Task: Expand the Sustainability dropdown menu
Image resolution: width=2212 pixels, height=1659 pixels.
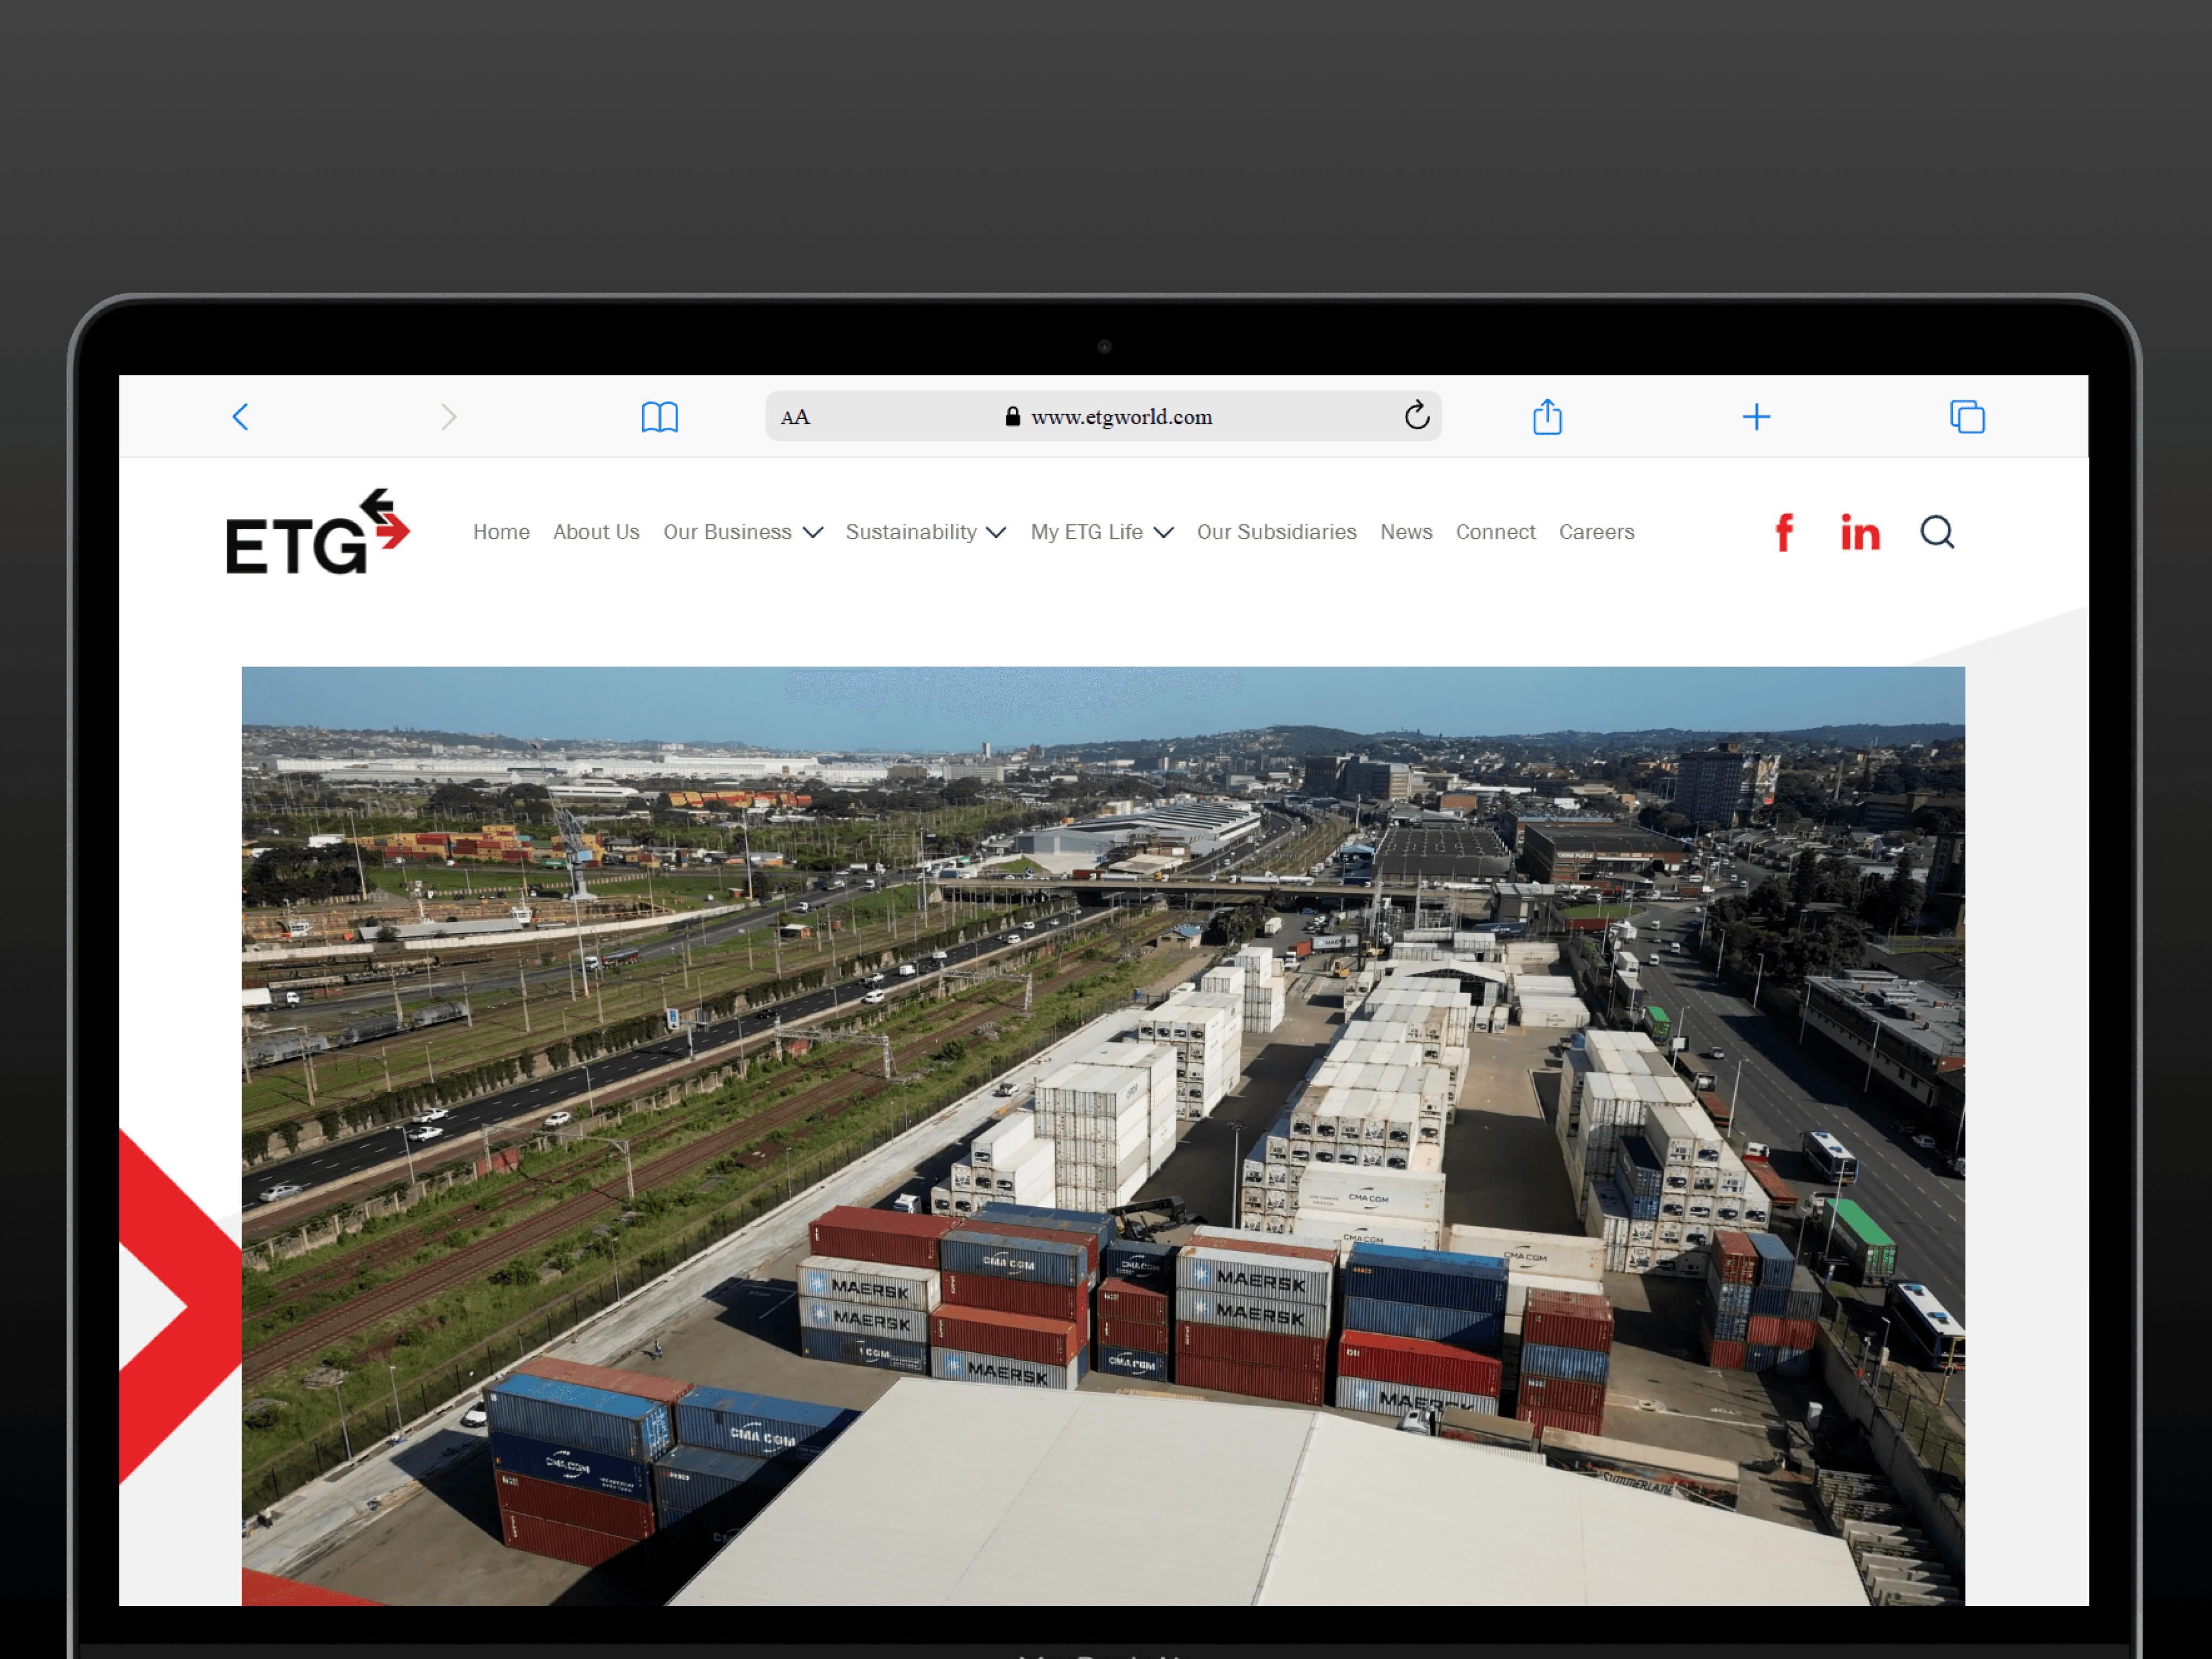Action: pos(925,532)
